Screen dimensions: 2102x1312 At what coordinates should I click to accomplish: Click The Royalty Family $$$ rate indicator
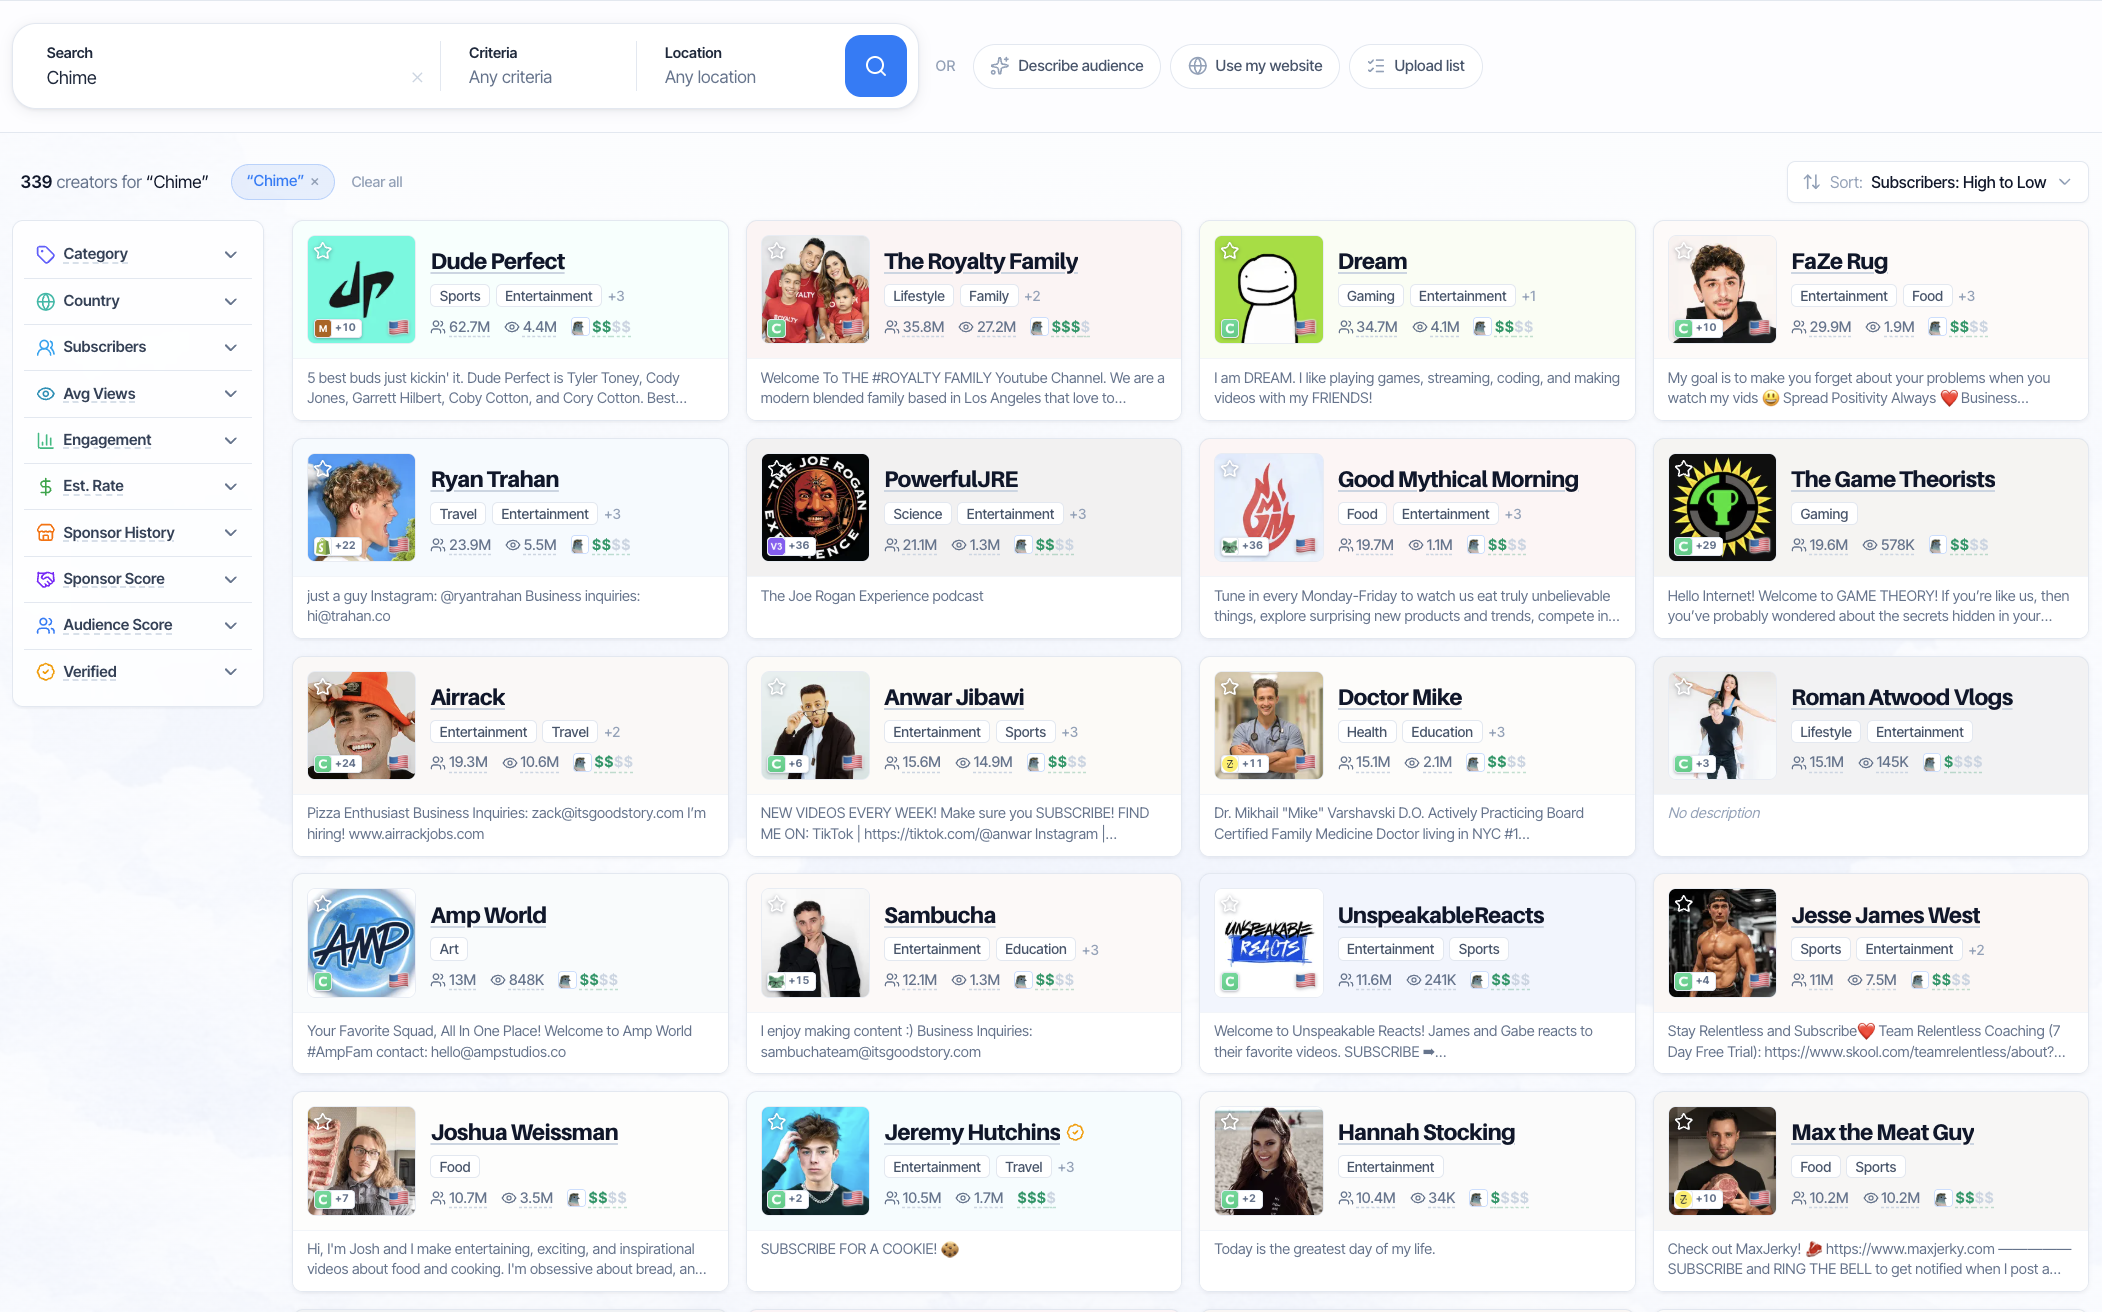[x=1070, y=327]
